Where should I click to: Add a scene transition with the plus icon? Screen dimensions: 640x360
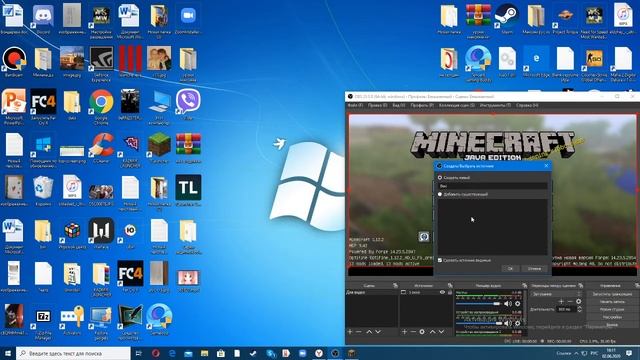(561, 301)
